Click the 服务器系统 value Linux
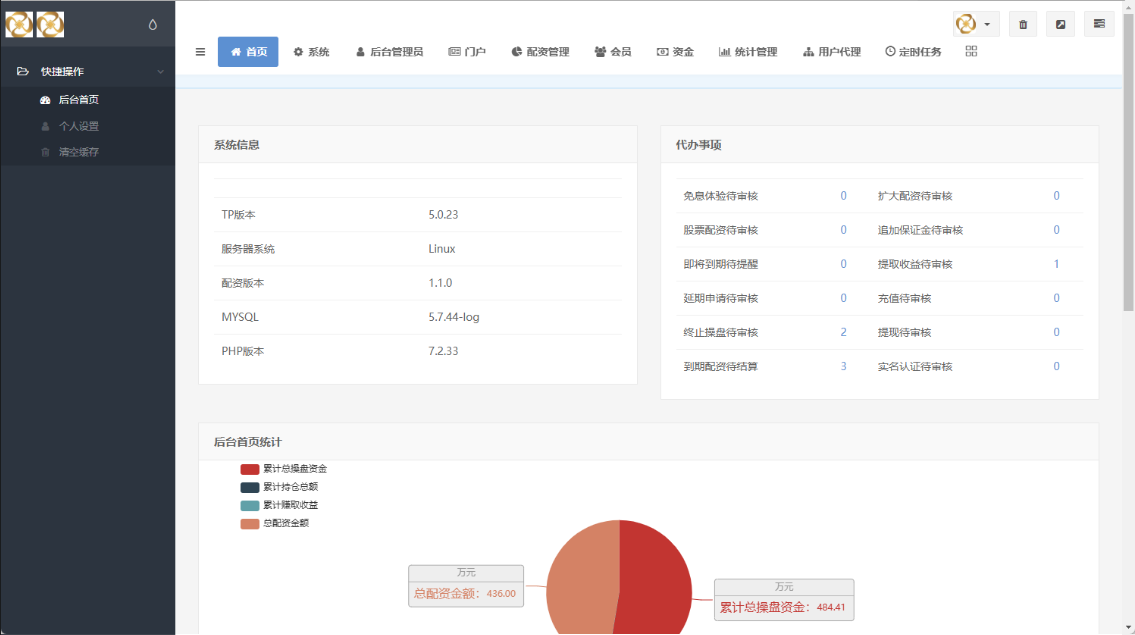 [x=442, y=249]
